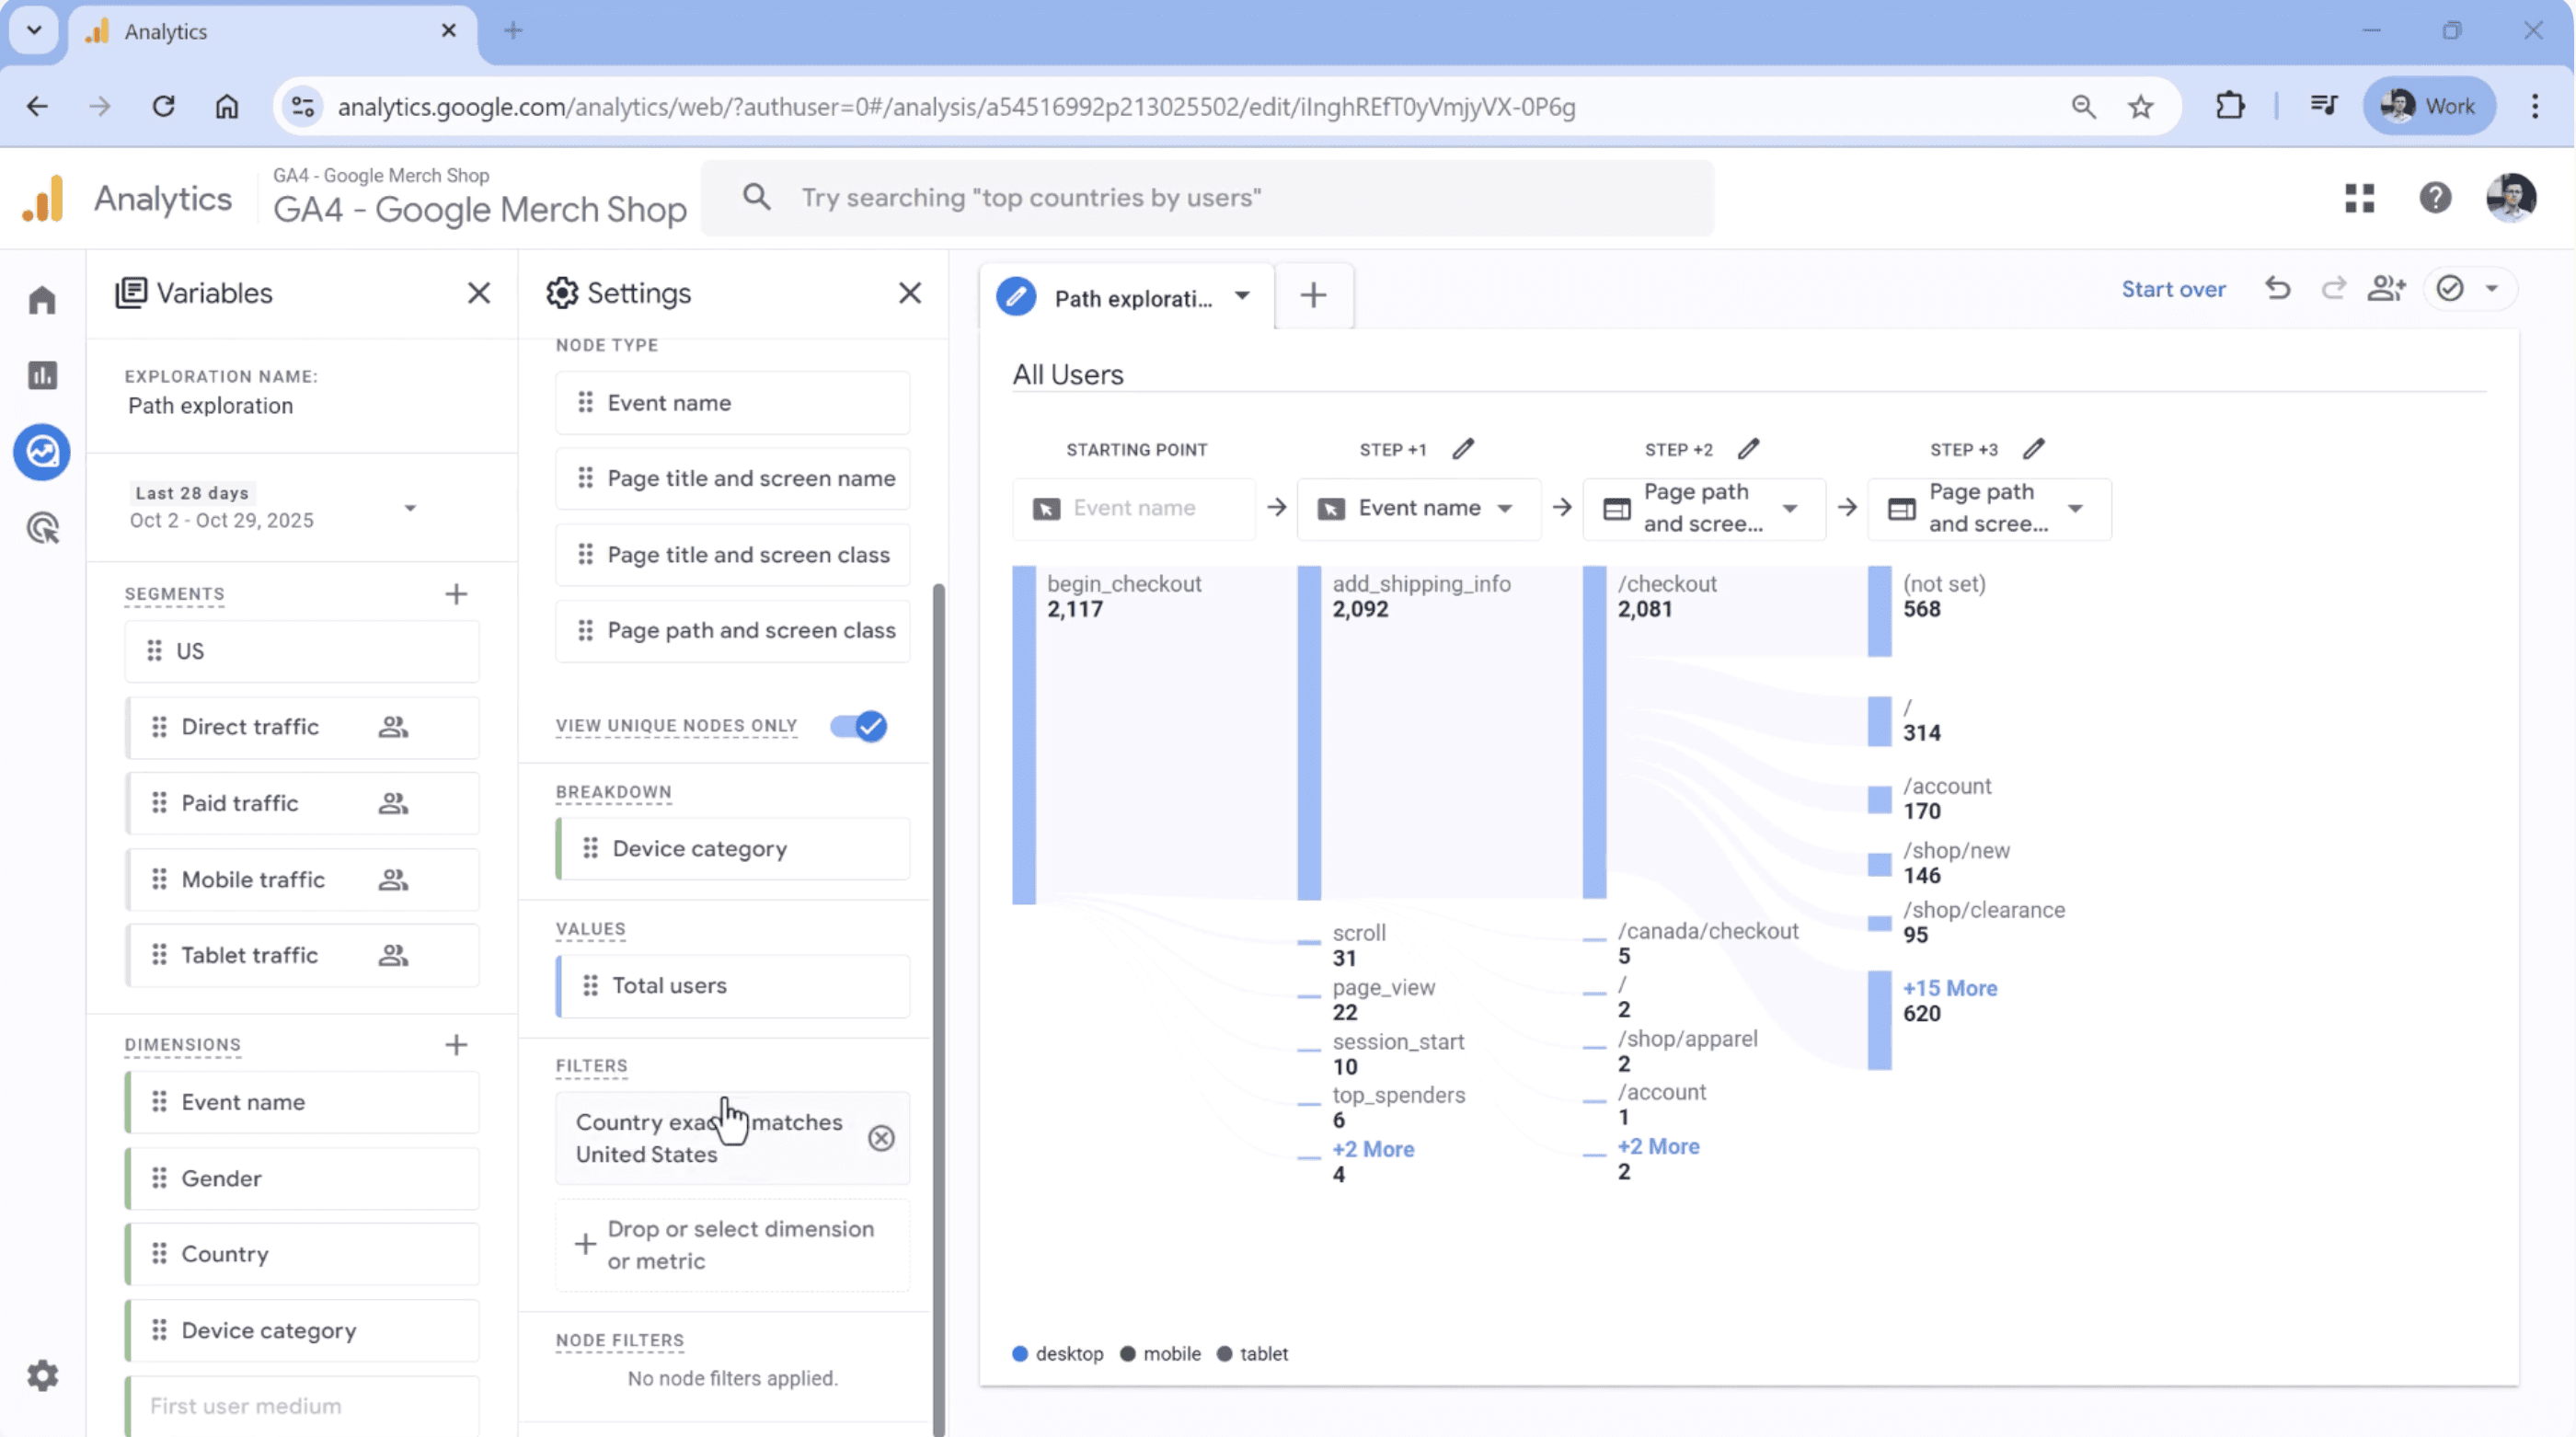Click the Reports icon in left navigation

pos(42,376)
